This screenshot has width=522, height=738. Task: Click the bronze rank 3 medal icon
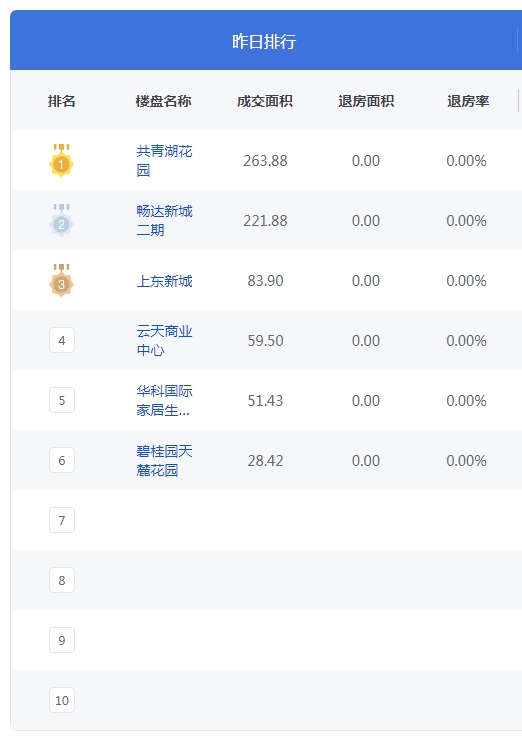62,280
